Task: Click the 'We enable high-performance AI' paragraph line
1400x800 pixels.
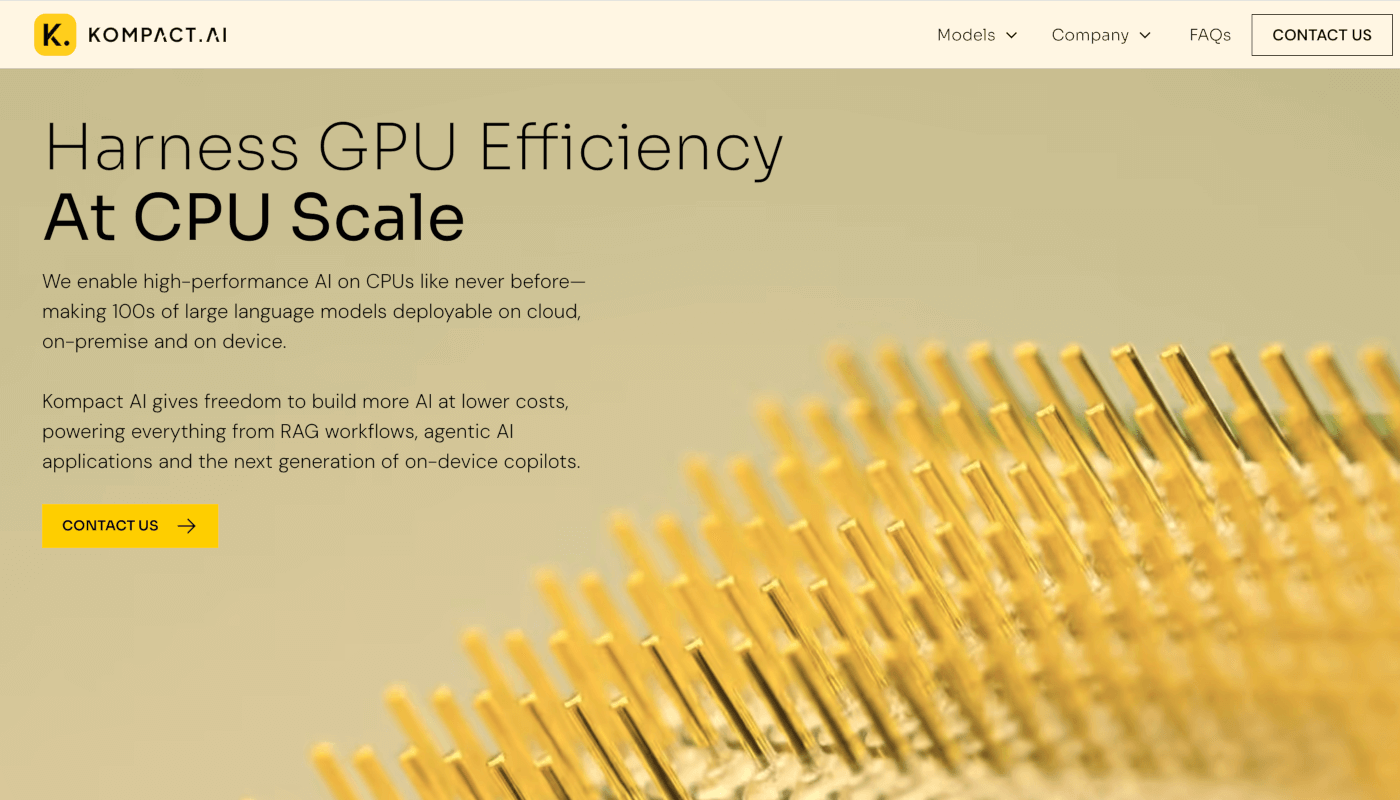Action: (x=313, y=282)
